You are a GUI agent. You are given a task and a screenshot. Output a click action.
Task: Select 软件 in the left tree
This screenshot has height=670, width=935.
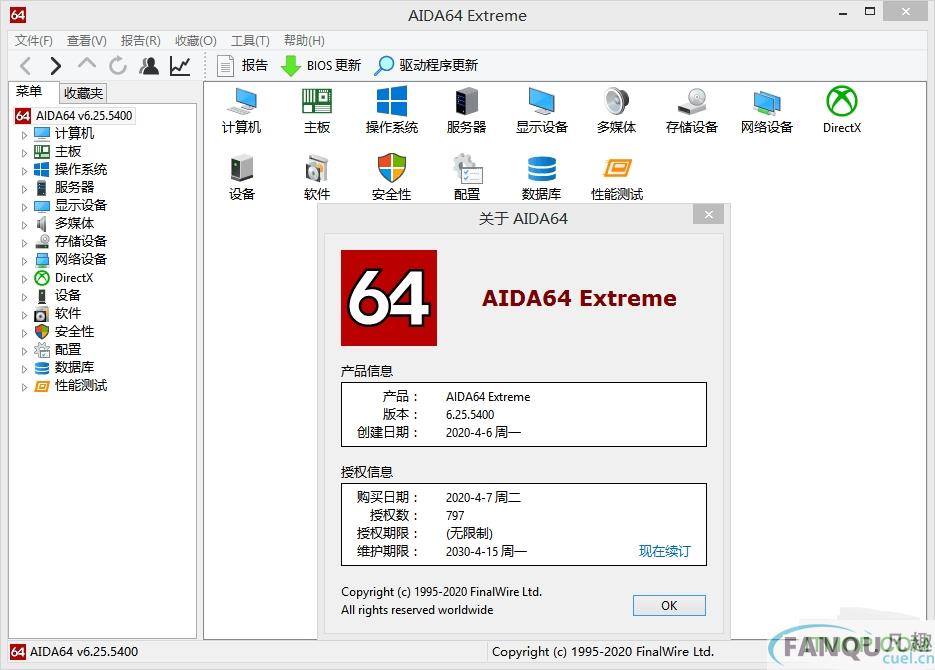(67, 314)
